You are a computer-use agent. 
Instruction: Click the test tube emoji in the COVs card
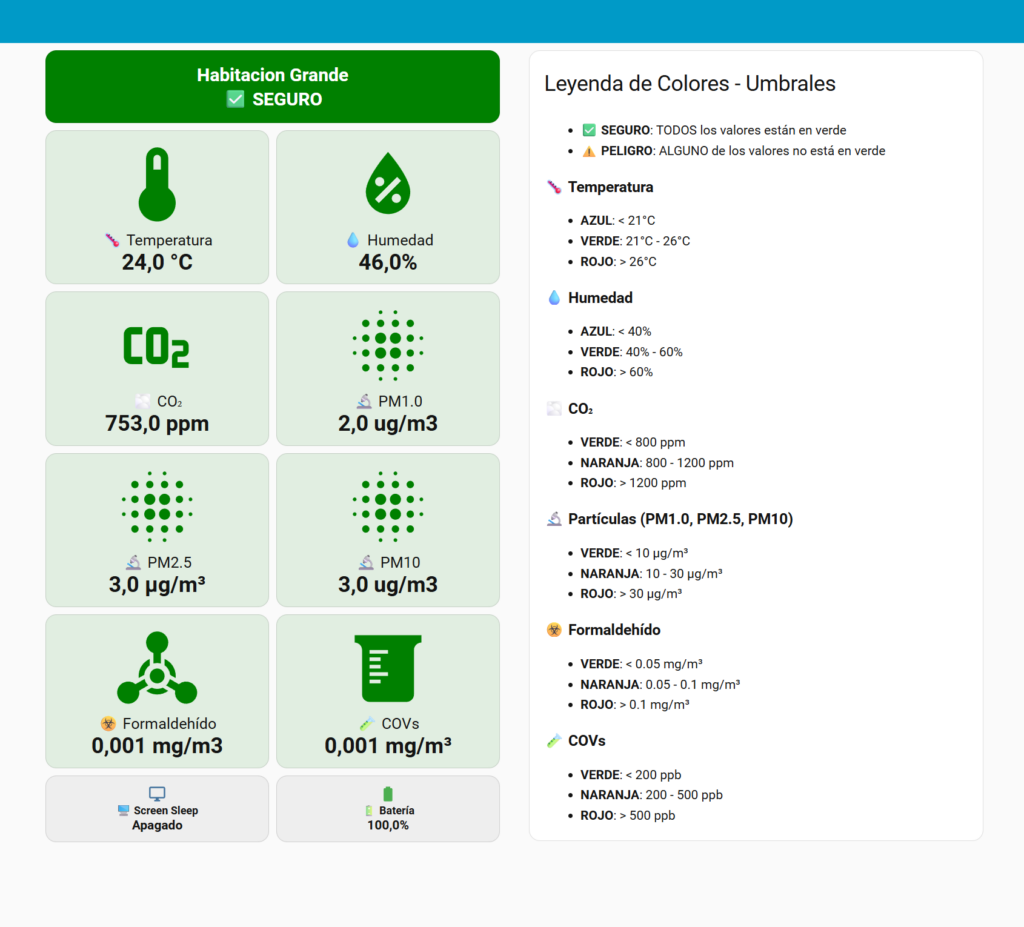[367, 724]
